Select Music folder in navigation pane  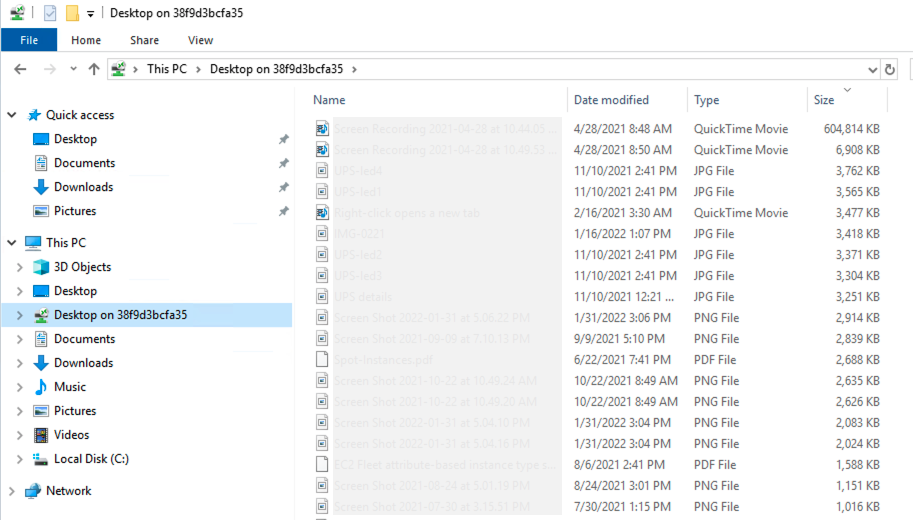(x=69, y=387)
